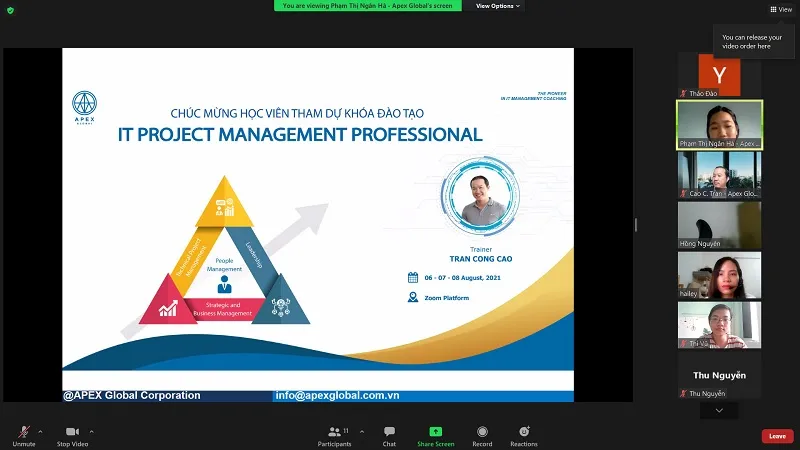Select Cao C. Tran video tile

(719, 174)
